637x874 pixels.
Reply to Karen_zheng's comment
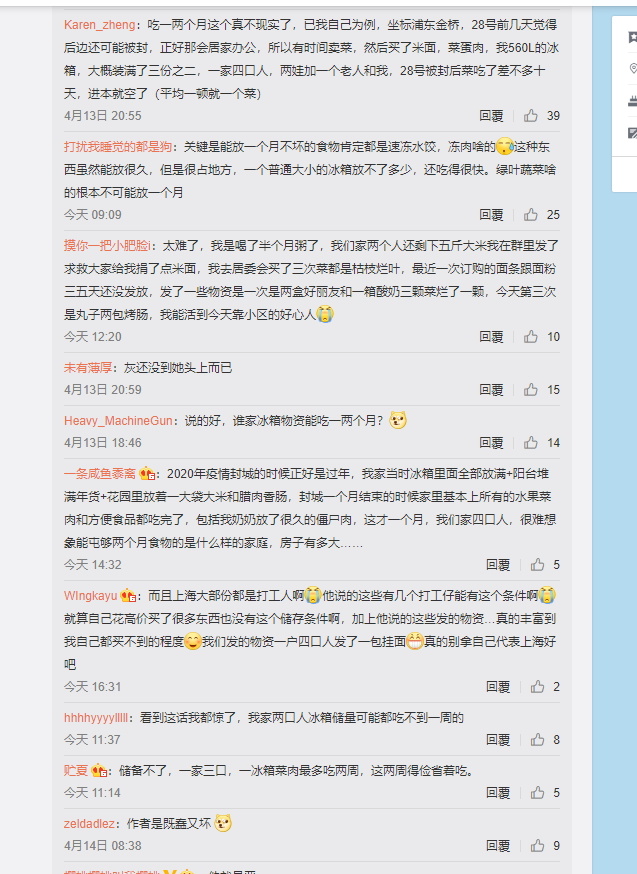point(492,115)
